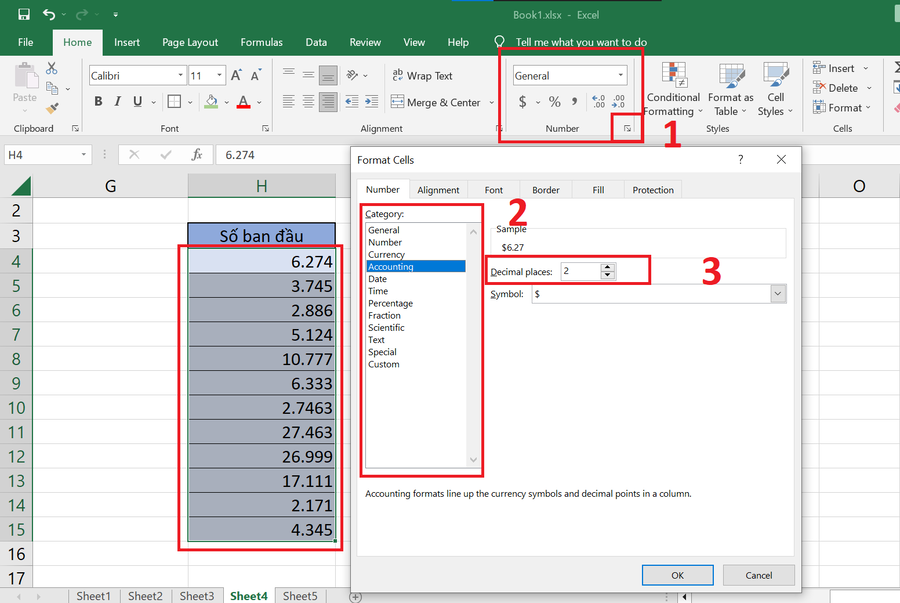Image resolution: width=900 pixels, height=603 pixels.
Task: Center text horizontally
Action: pyautogui.click(x=308, y=102)
